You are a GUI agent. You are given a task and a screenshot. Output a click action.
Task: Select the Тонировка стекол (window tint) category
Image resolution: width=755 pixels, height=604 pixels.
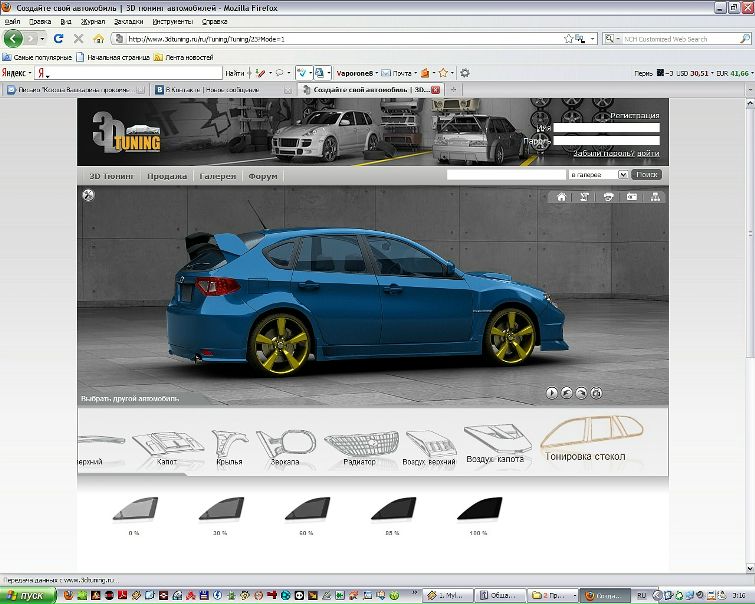[590, 439]
